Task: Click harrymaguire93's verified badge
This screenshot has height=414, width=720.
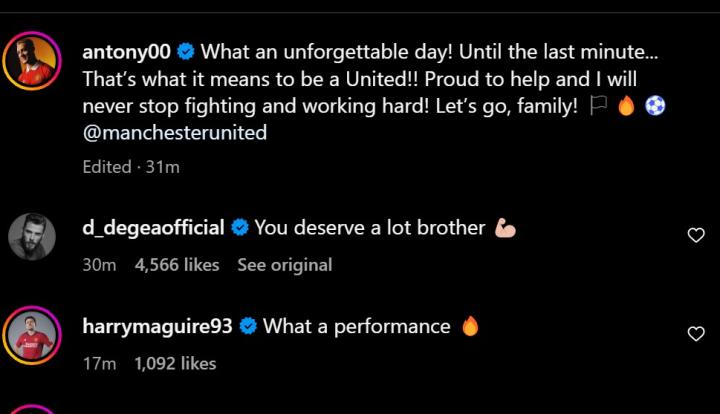Action: pos(248,327)
